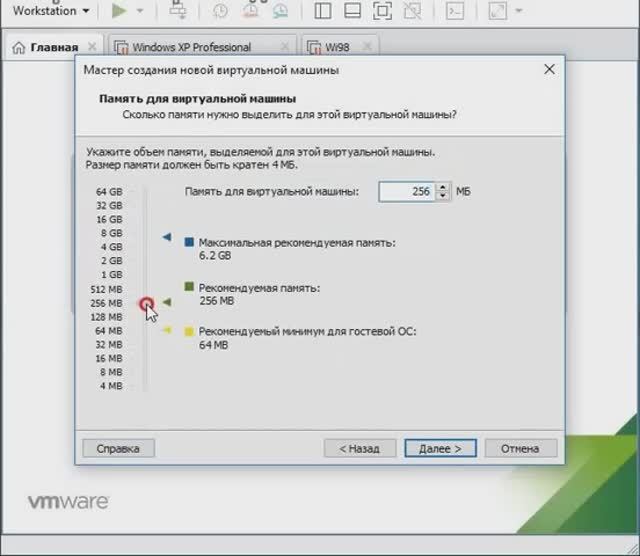
Task: Click the 32 MB scale label
Action: click(x=109, y=345)
